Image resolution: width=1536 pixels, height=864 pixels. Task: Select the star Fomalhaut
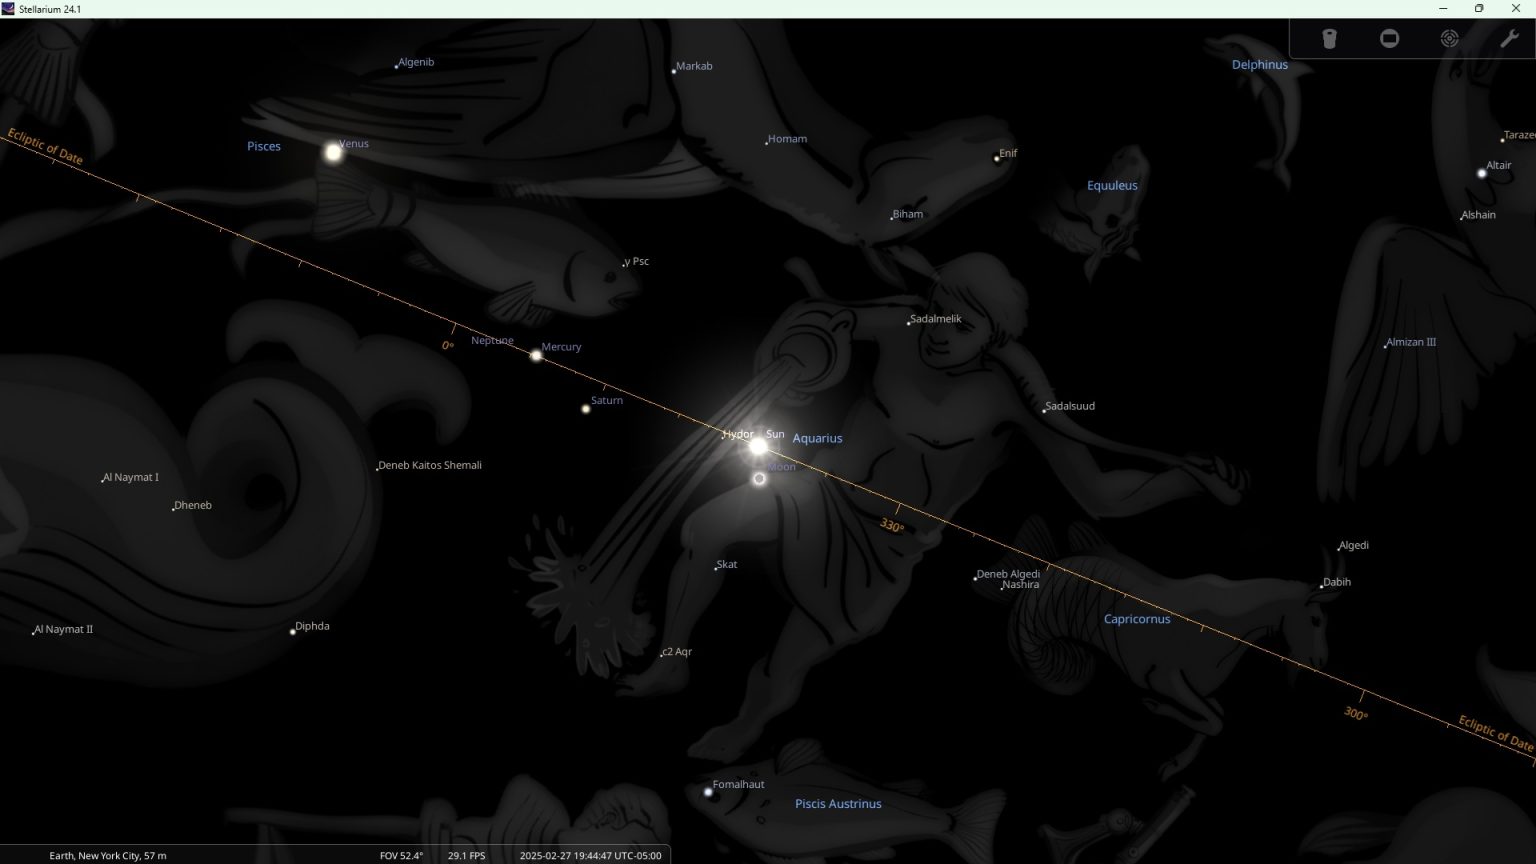(x=708, y=791)
